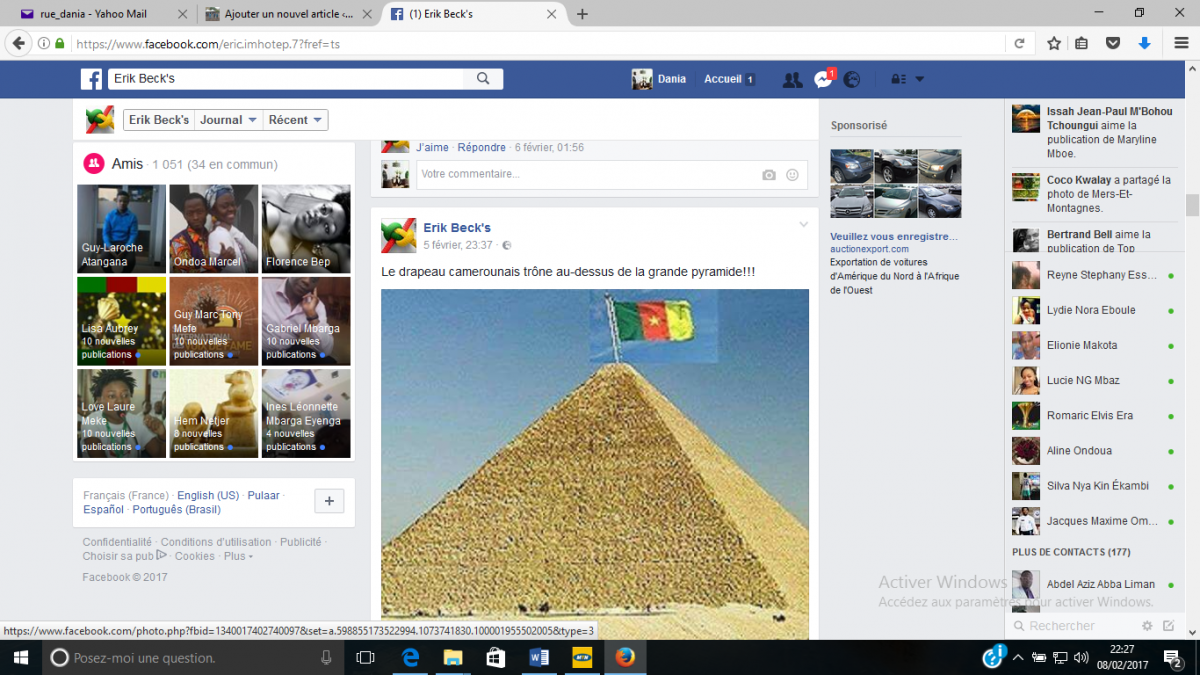Open Guy-Laroche Atangana friend thumbnail
This screenshot has height=675, width=1200.
120,229
